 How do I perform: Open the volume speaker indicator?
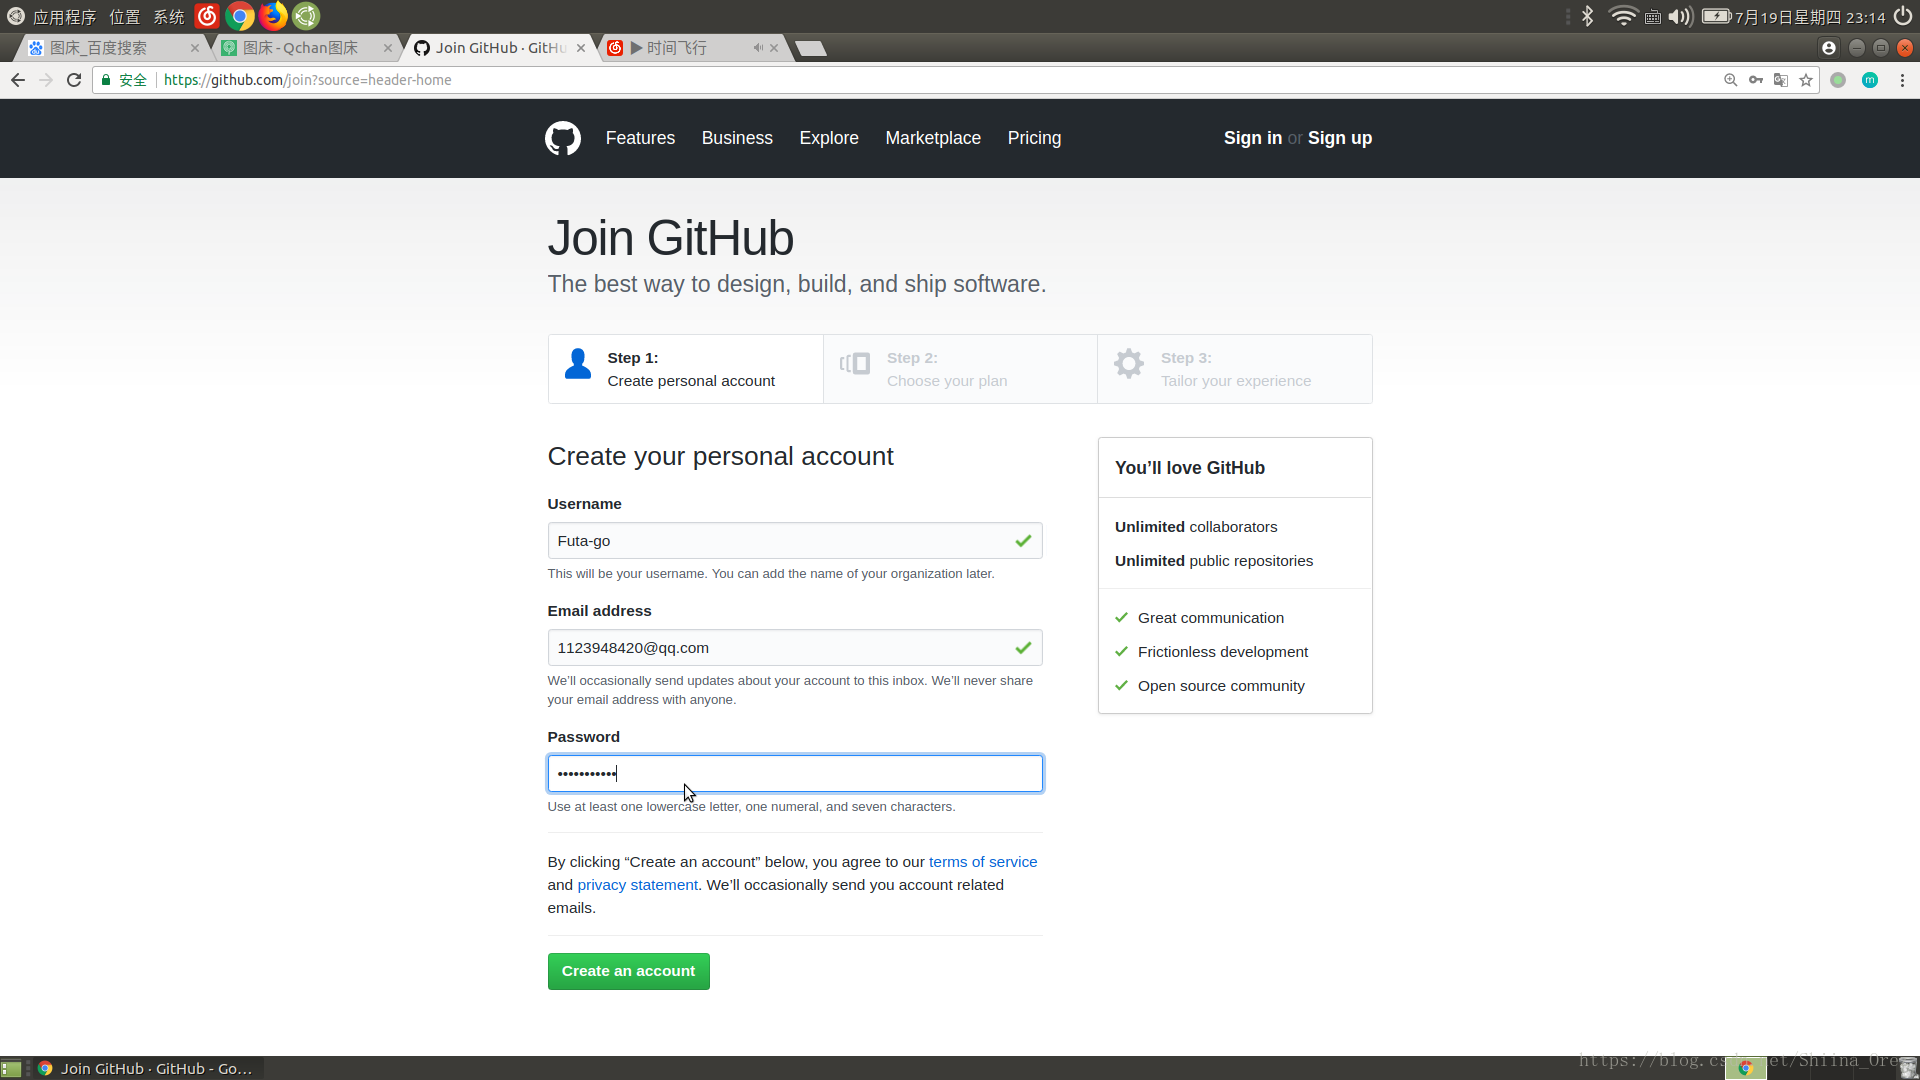tap(1680, 16)
